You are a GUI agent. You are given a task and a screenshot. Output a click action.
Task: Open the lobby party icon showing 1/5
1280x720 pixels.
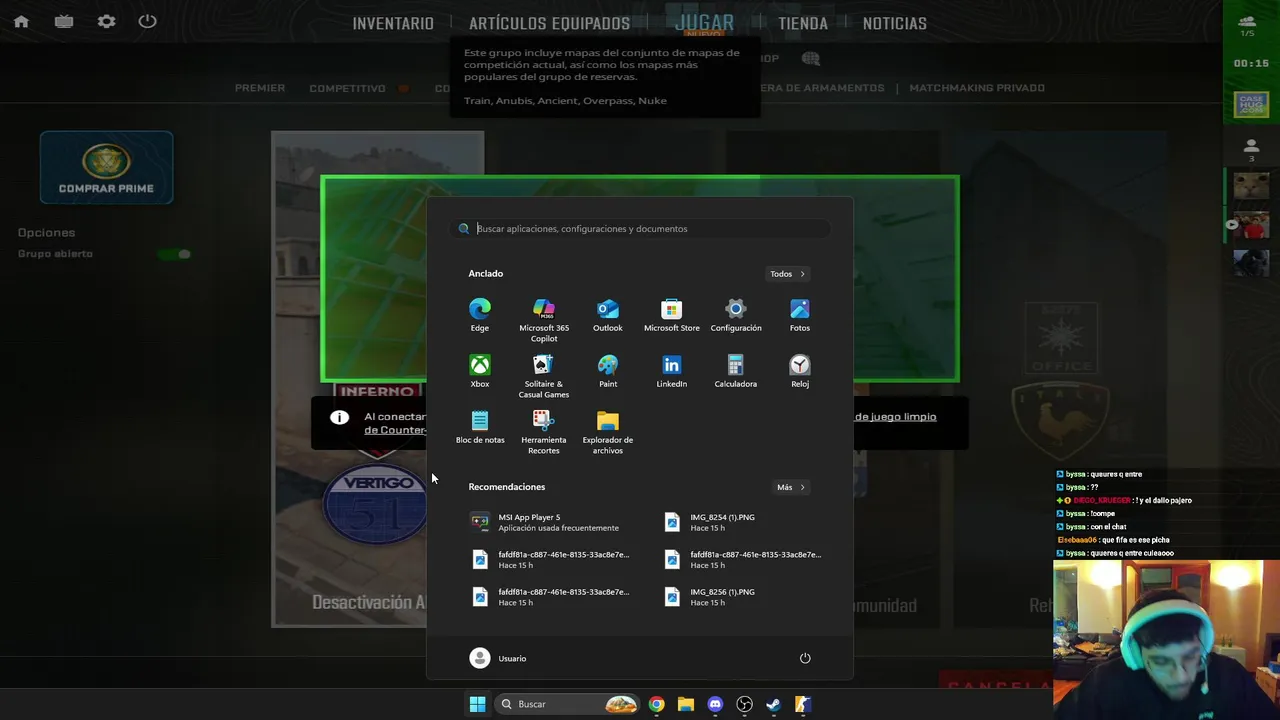[1247, 26]
